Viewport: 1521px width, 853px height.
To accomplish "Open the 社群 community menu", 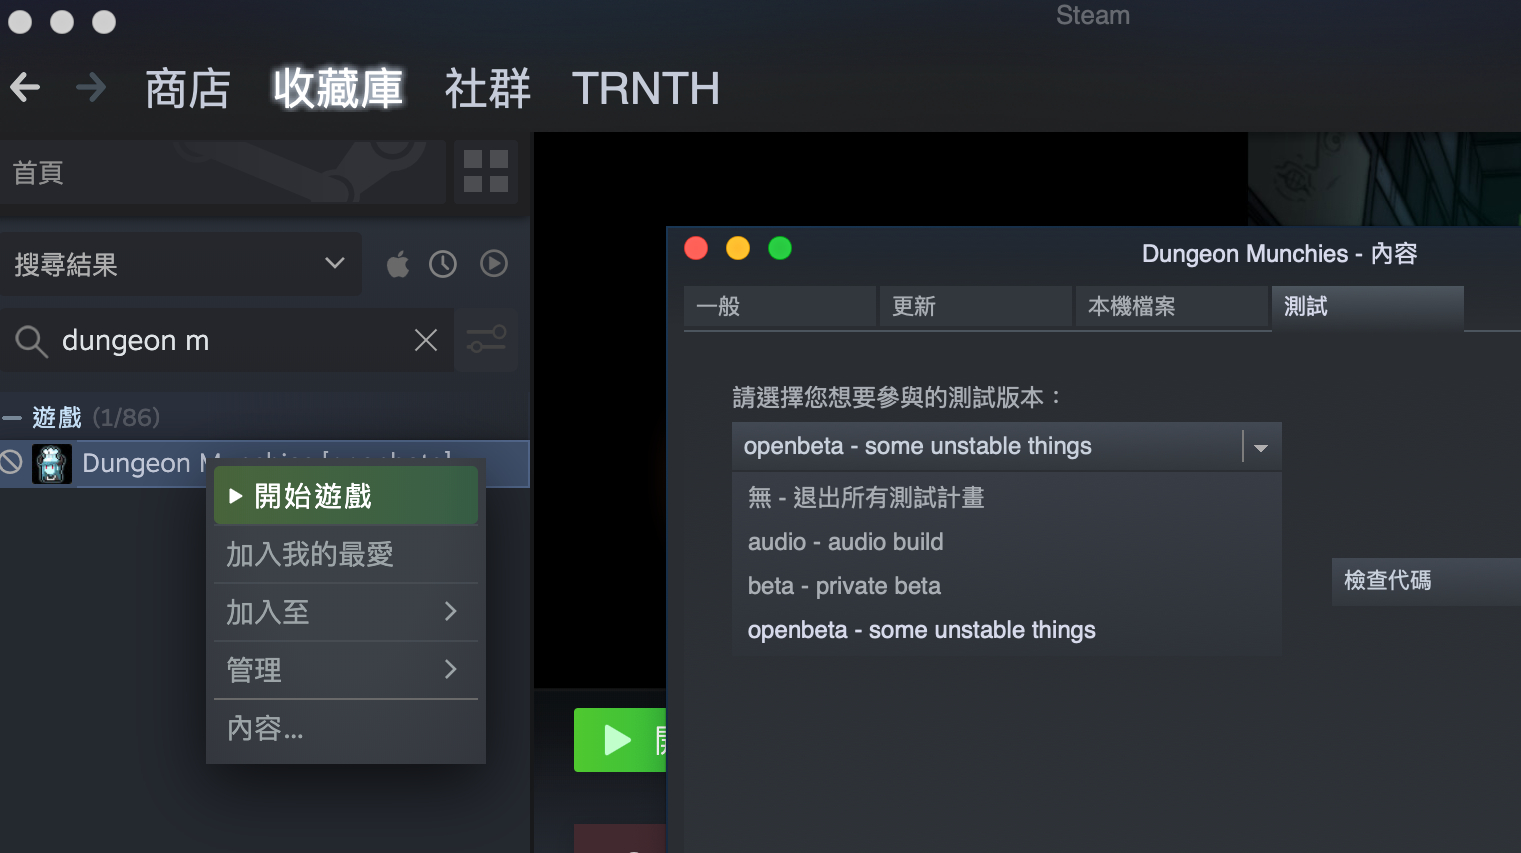I will pos(487,89).
